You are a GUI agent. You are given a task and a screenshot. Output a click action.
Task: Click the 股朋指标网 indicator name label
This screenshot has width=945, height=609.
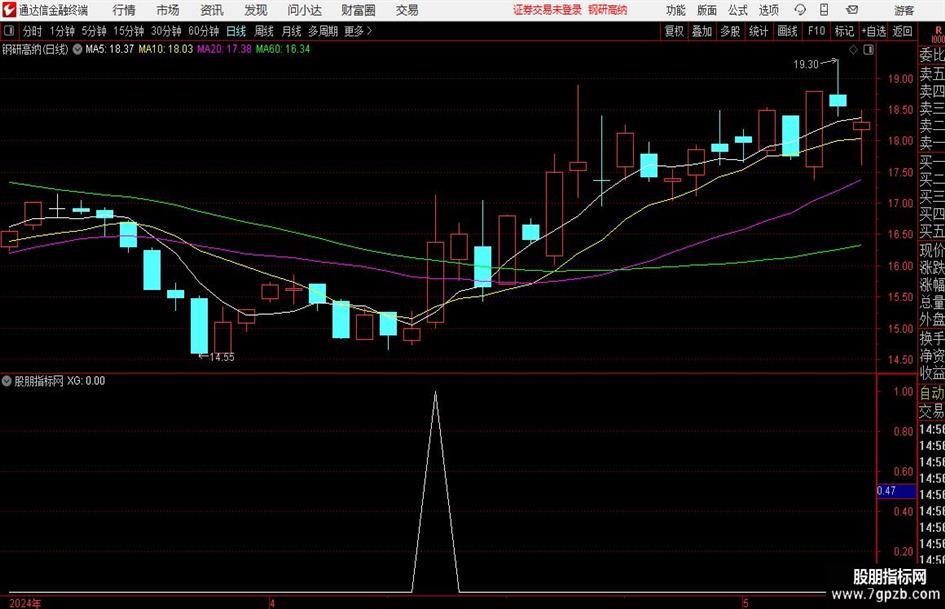click(x=39, y=381)
